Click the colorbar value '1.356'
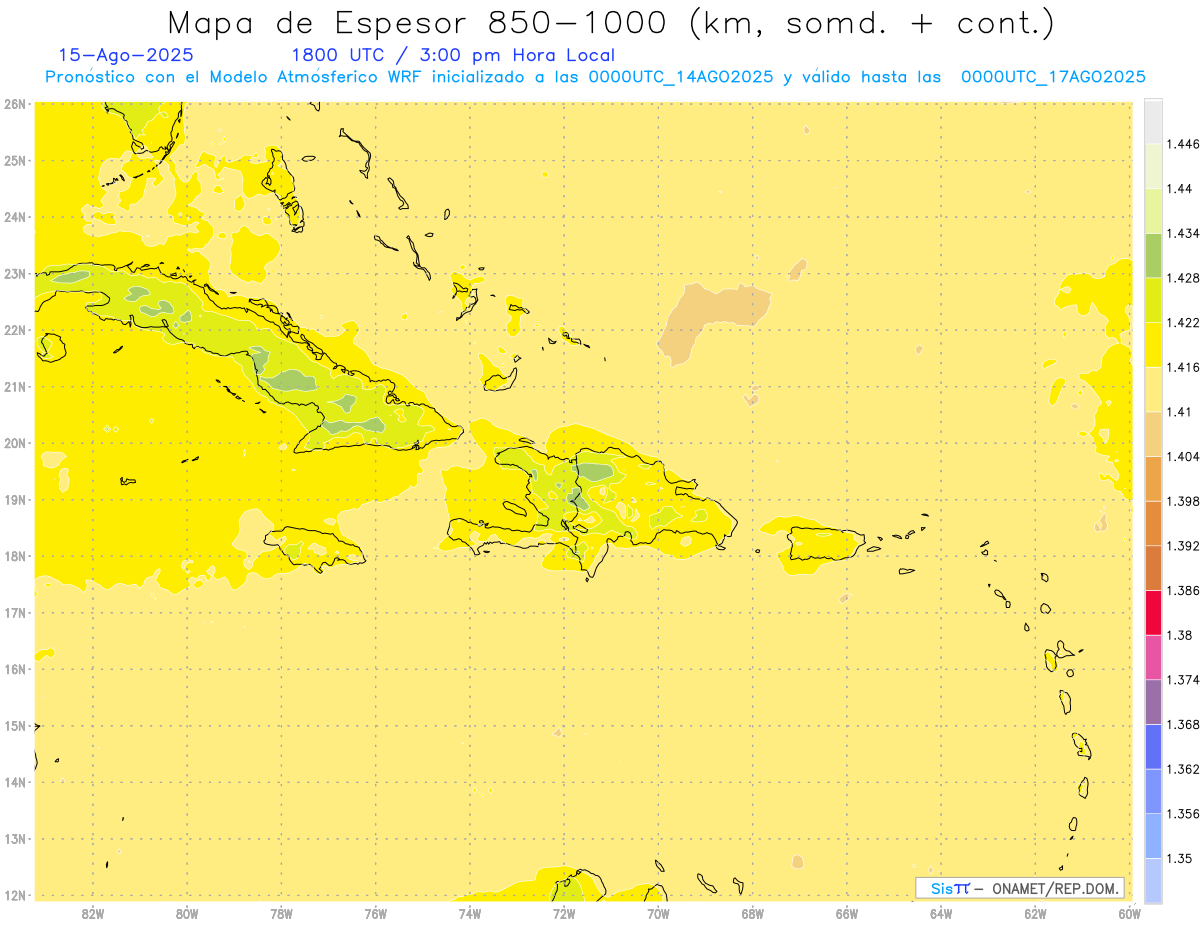Image resolution: width=1200 pixels, height=927 pixels. tap(1183, 814)
